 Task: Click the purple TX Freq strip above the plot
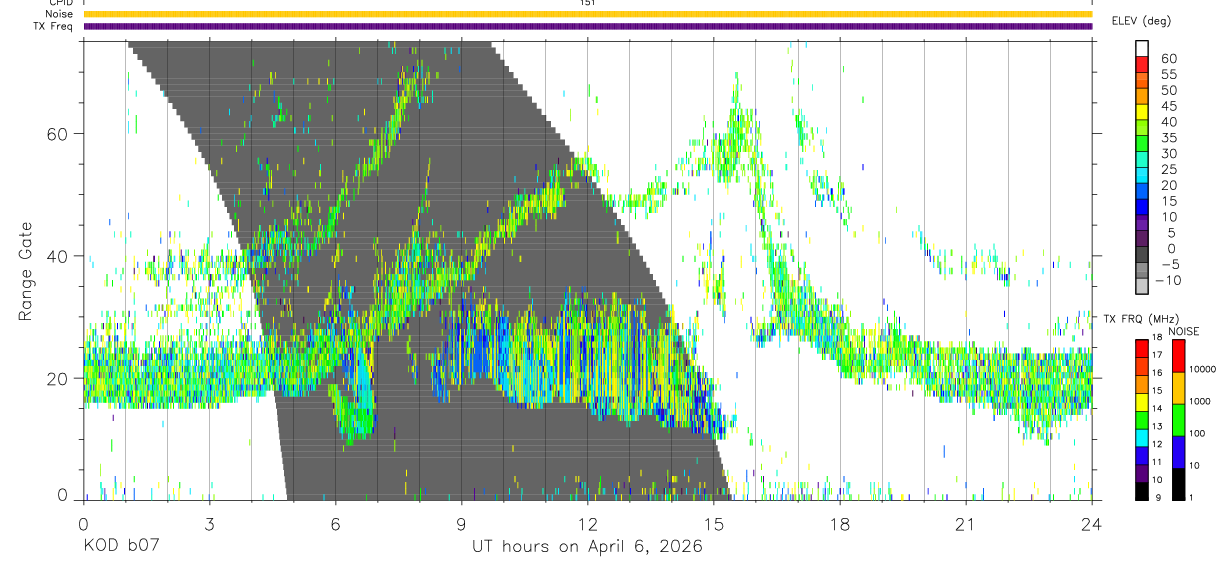click(588, 26)
